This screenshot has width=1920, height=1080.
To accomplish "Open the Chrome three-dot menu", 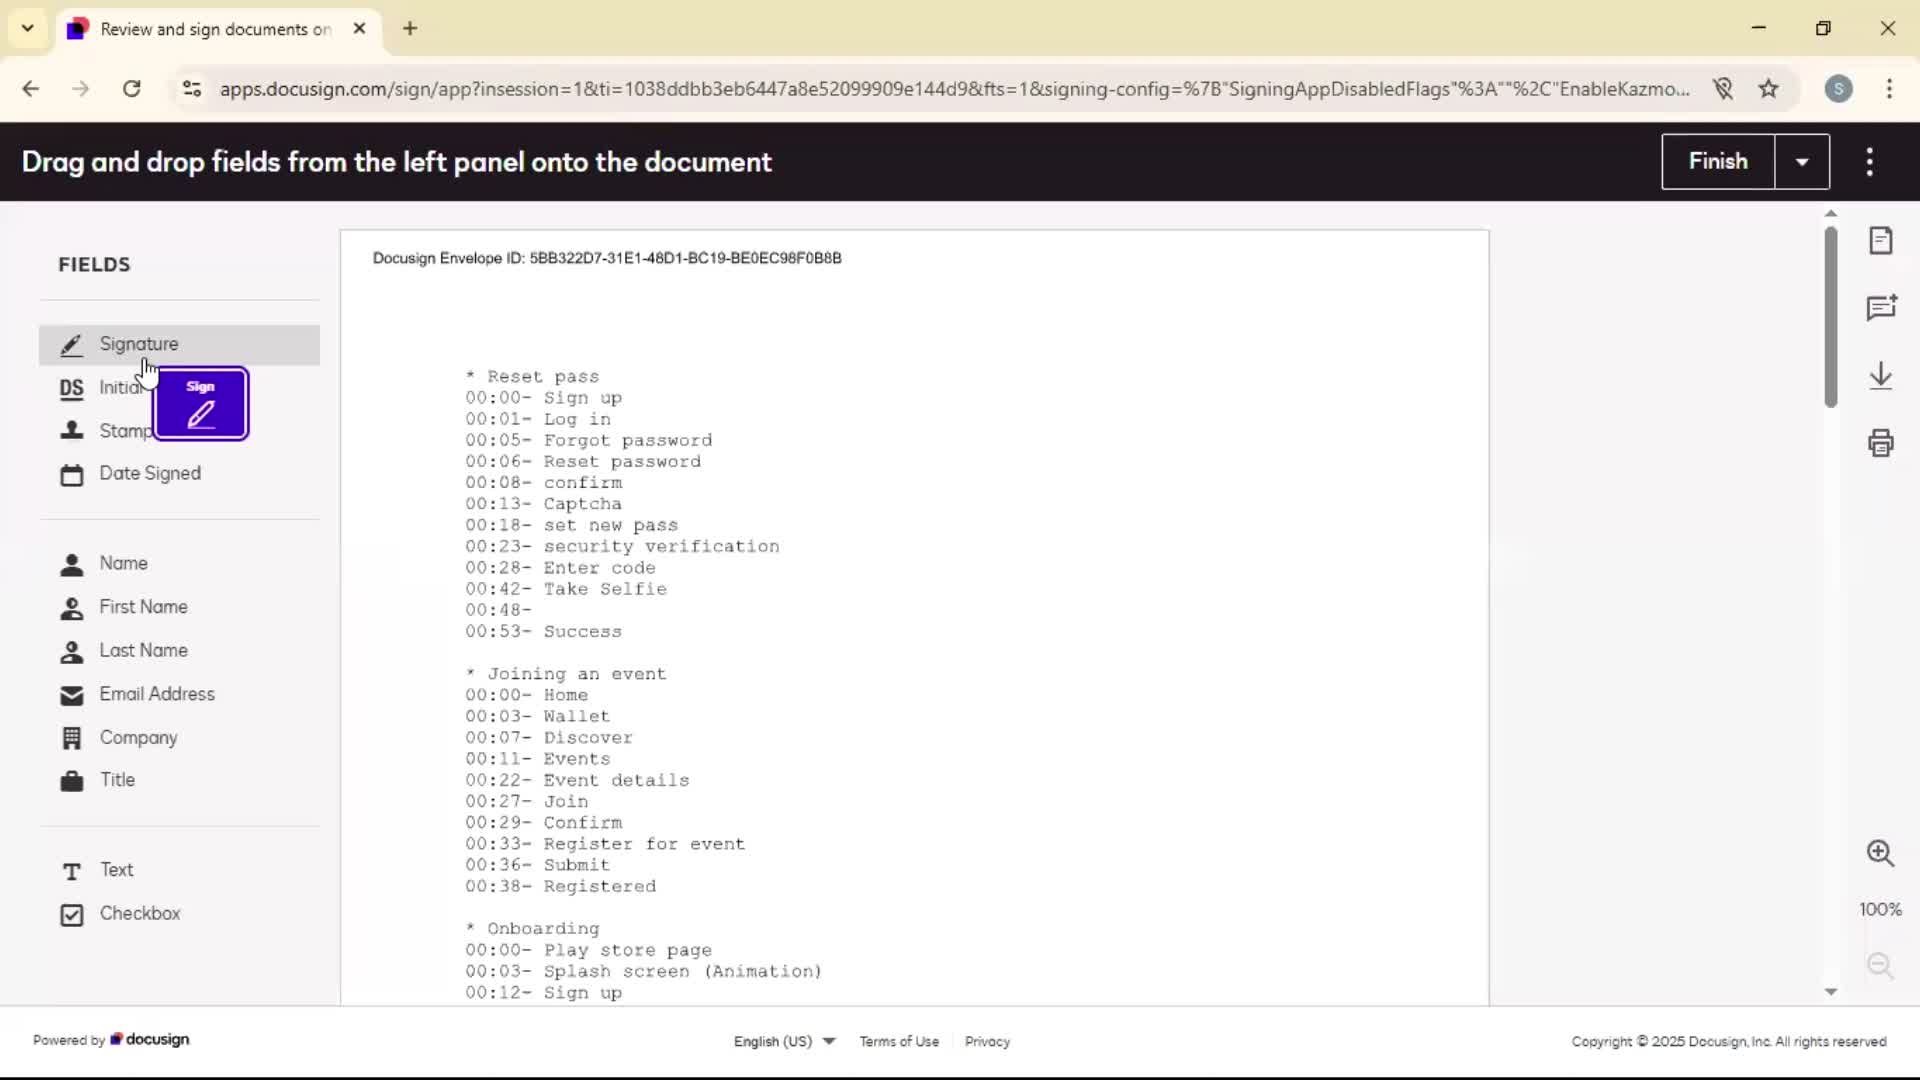I will pos(1889,89).
